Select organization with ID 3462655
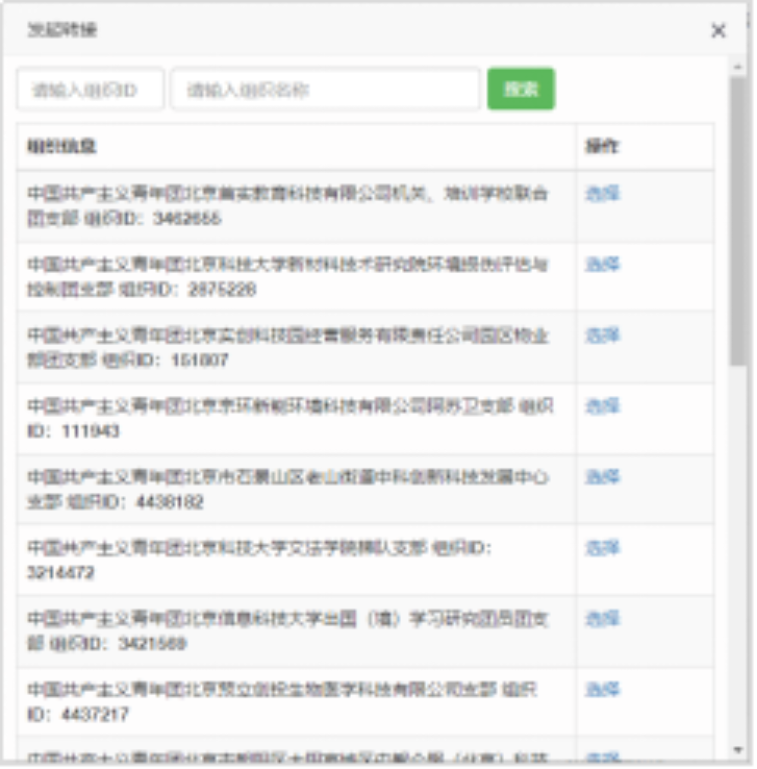The image size is (757, 769). [x=602, y=194]
